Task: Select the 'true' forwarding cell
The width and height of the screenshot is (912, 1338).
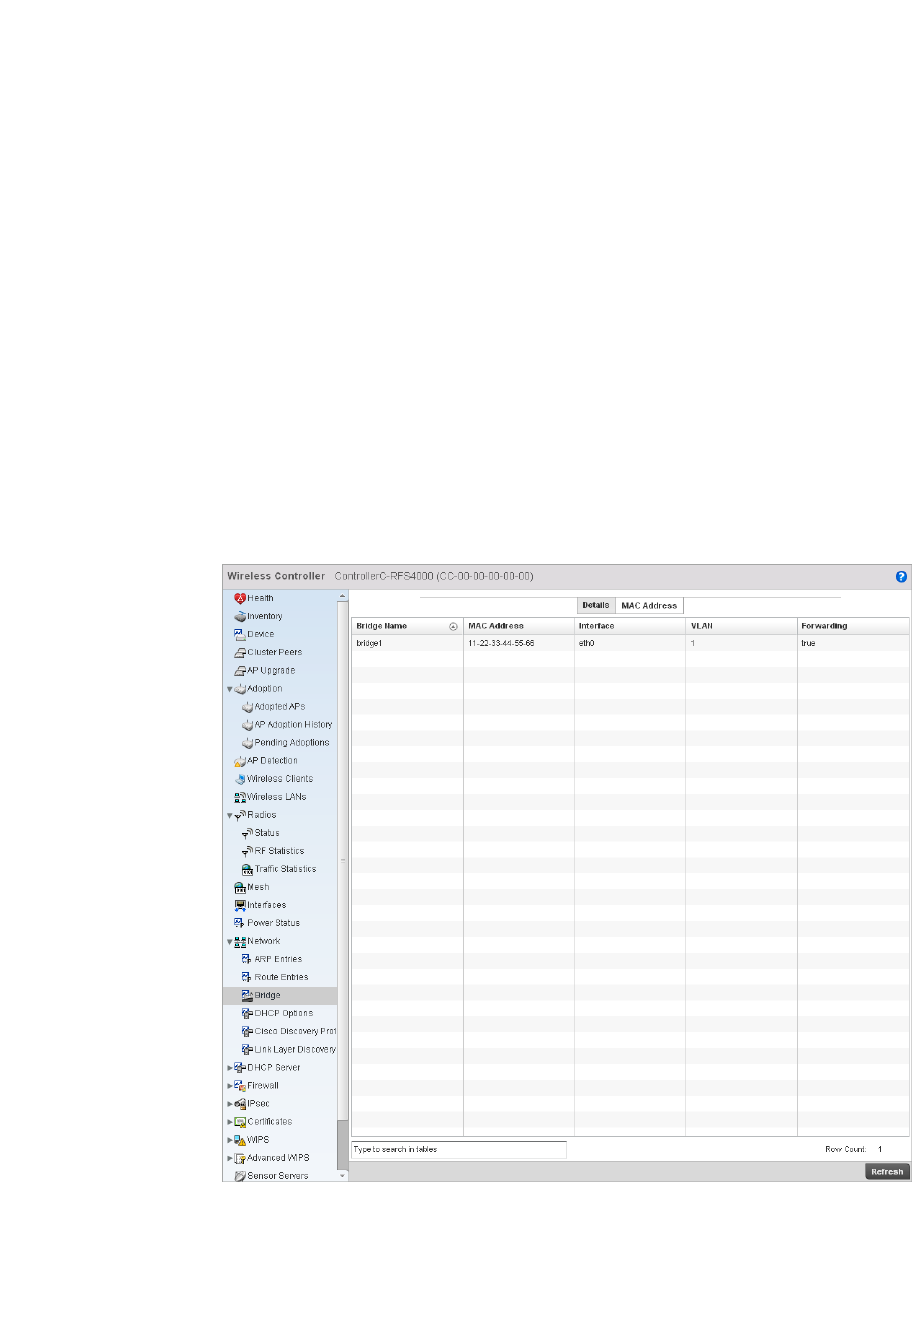Action: [853, 643]
